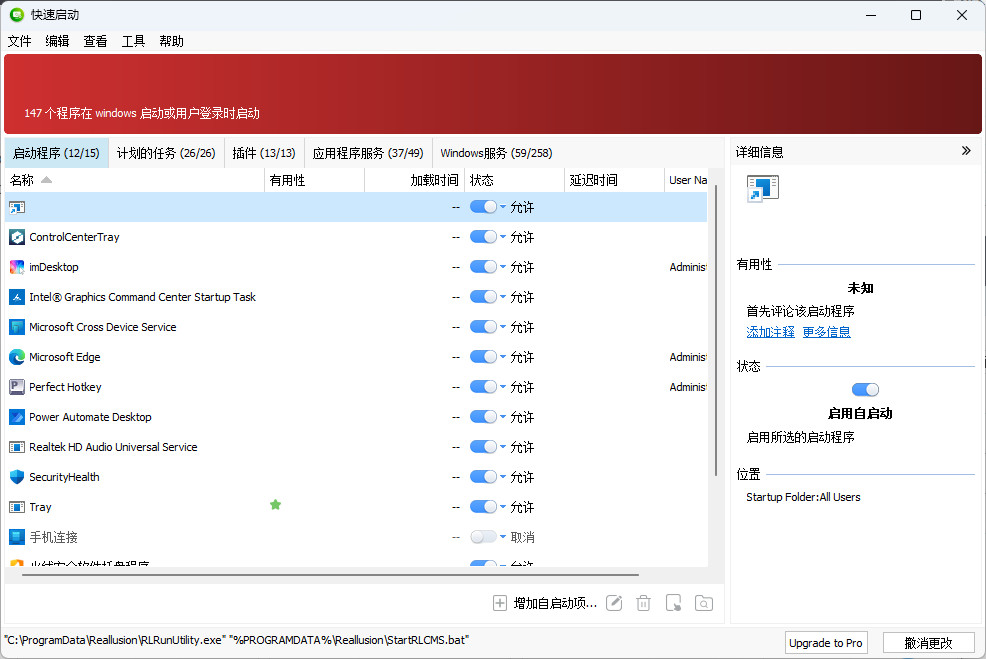Click the Power Automate Desktop icon

[x=17, y=417]
